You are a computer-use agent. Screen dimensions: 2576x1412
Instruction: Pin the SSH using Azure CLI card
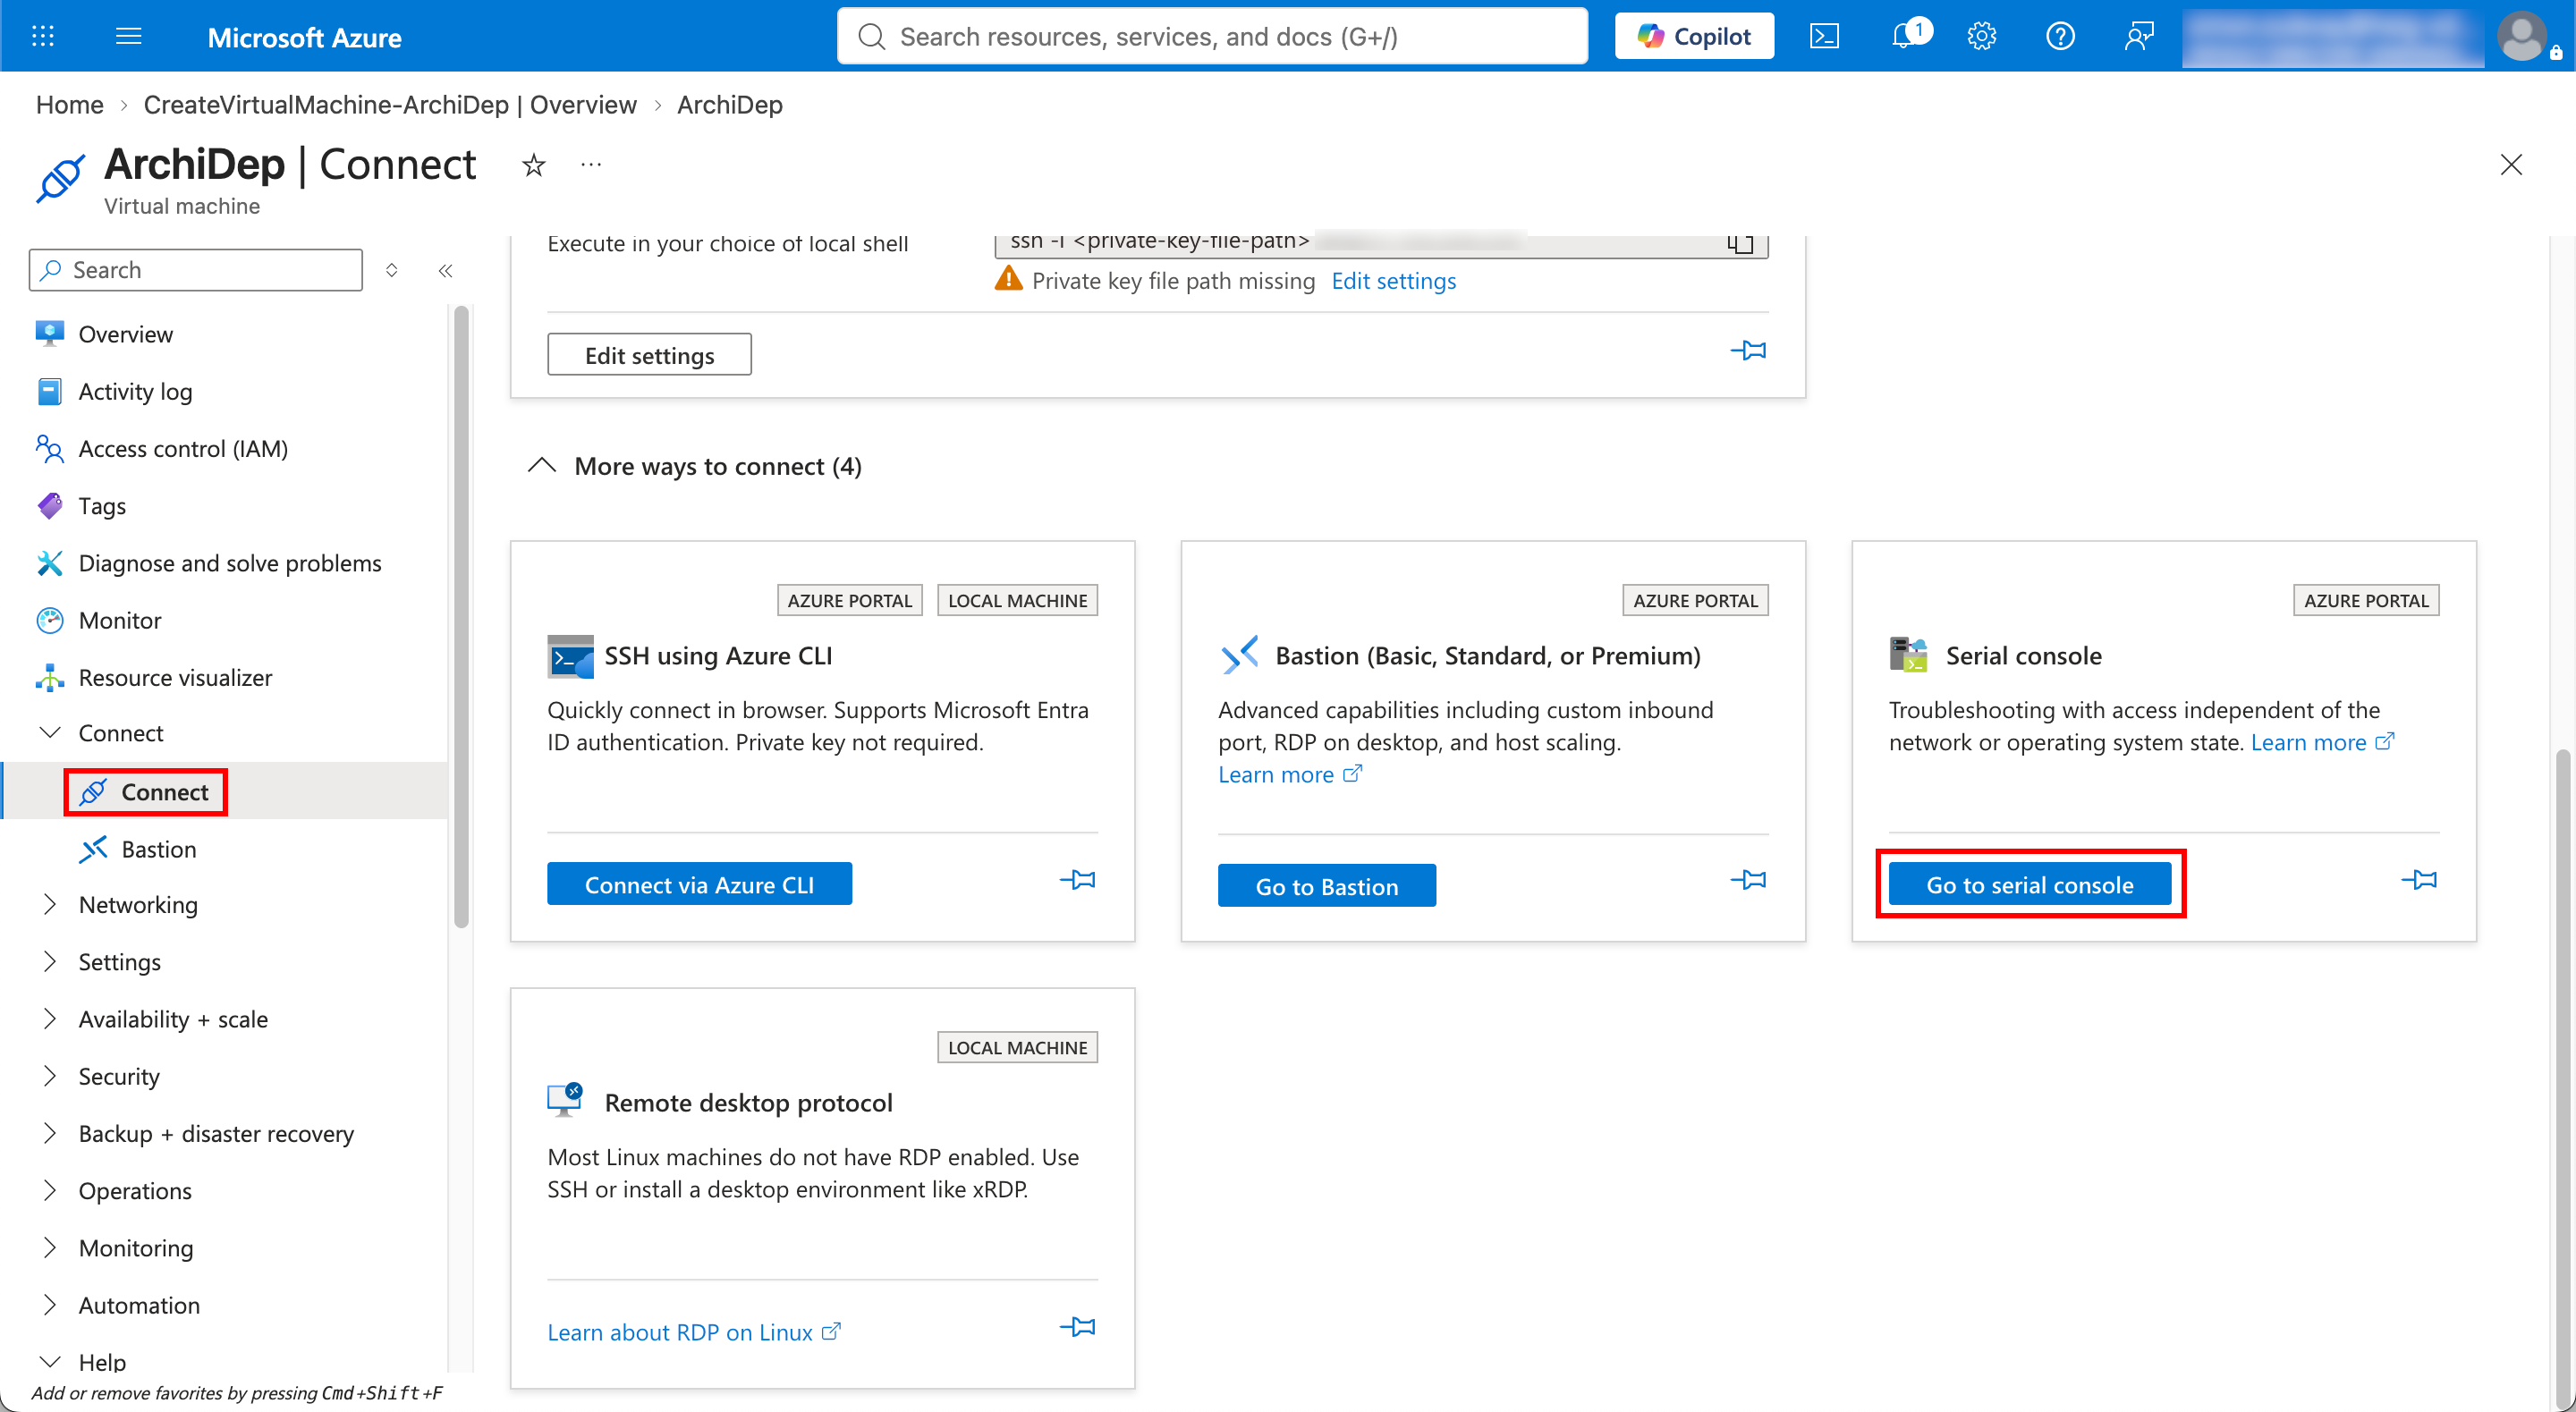[x=1077, y=879]
